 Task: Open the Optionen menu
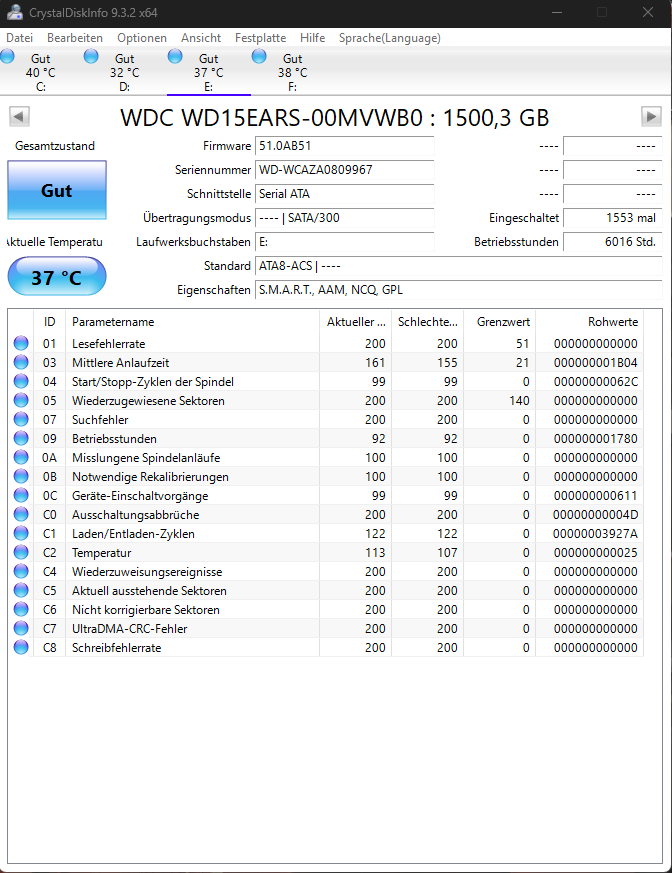[142, 38]
